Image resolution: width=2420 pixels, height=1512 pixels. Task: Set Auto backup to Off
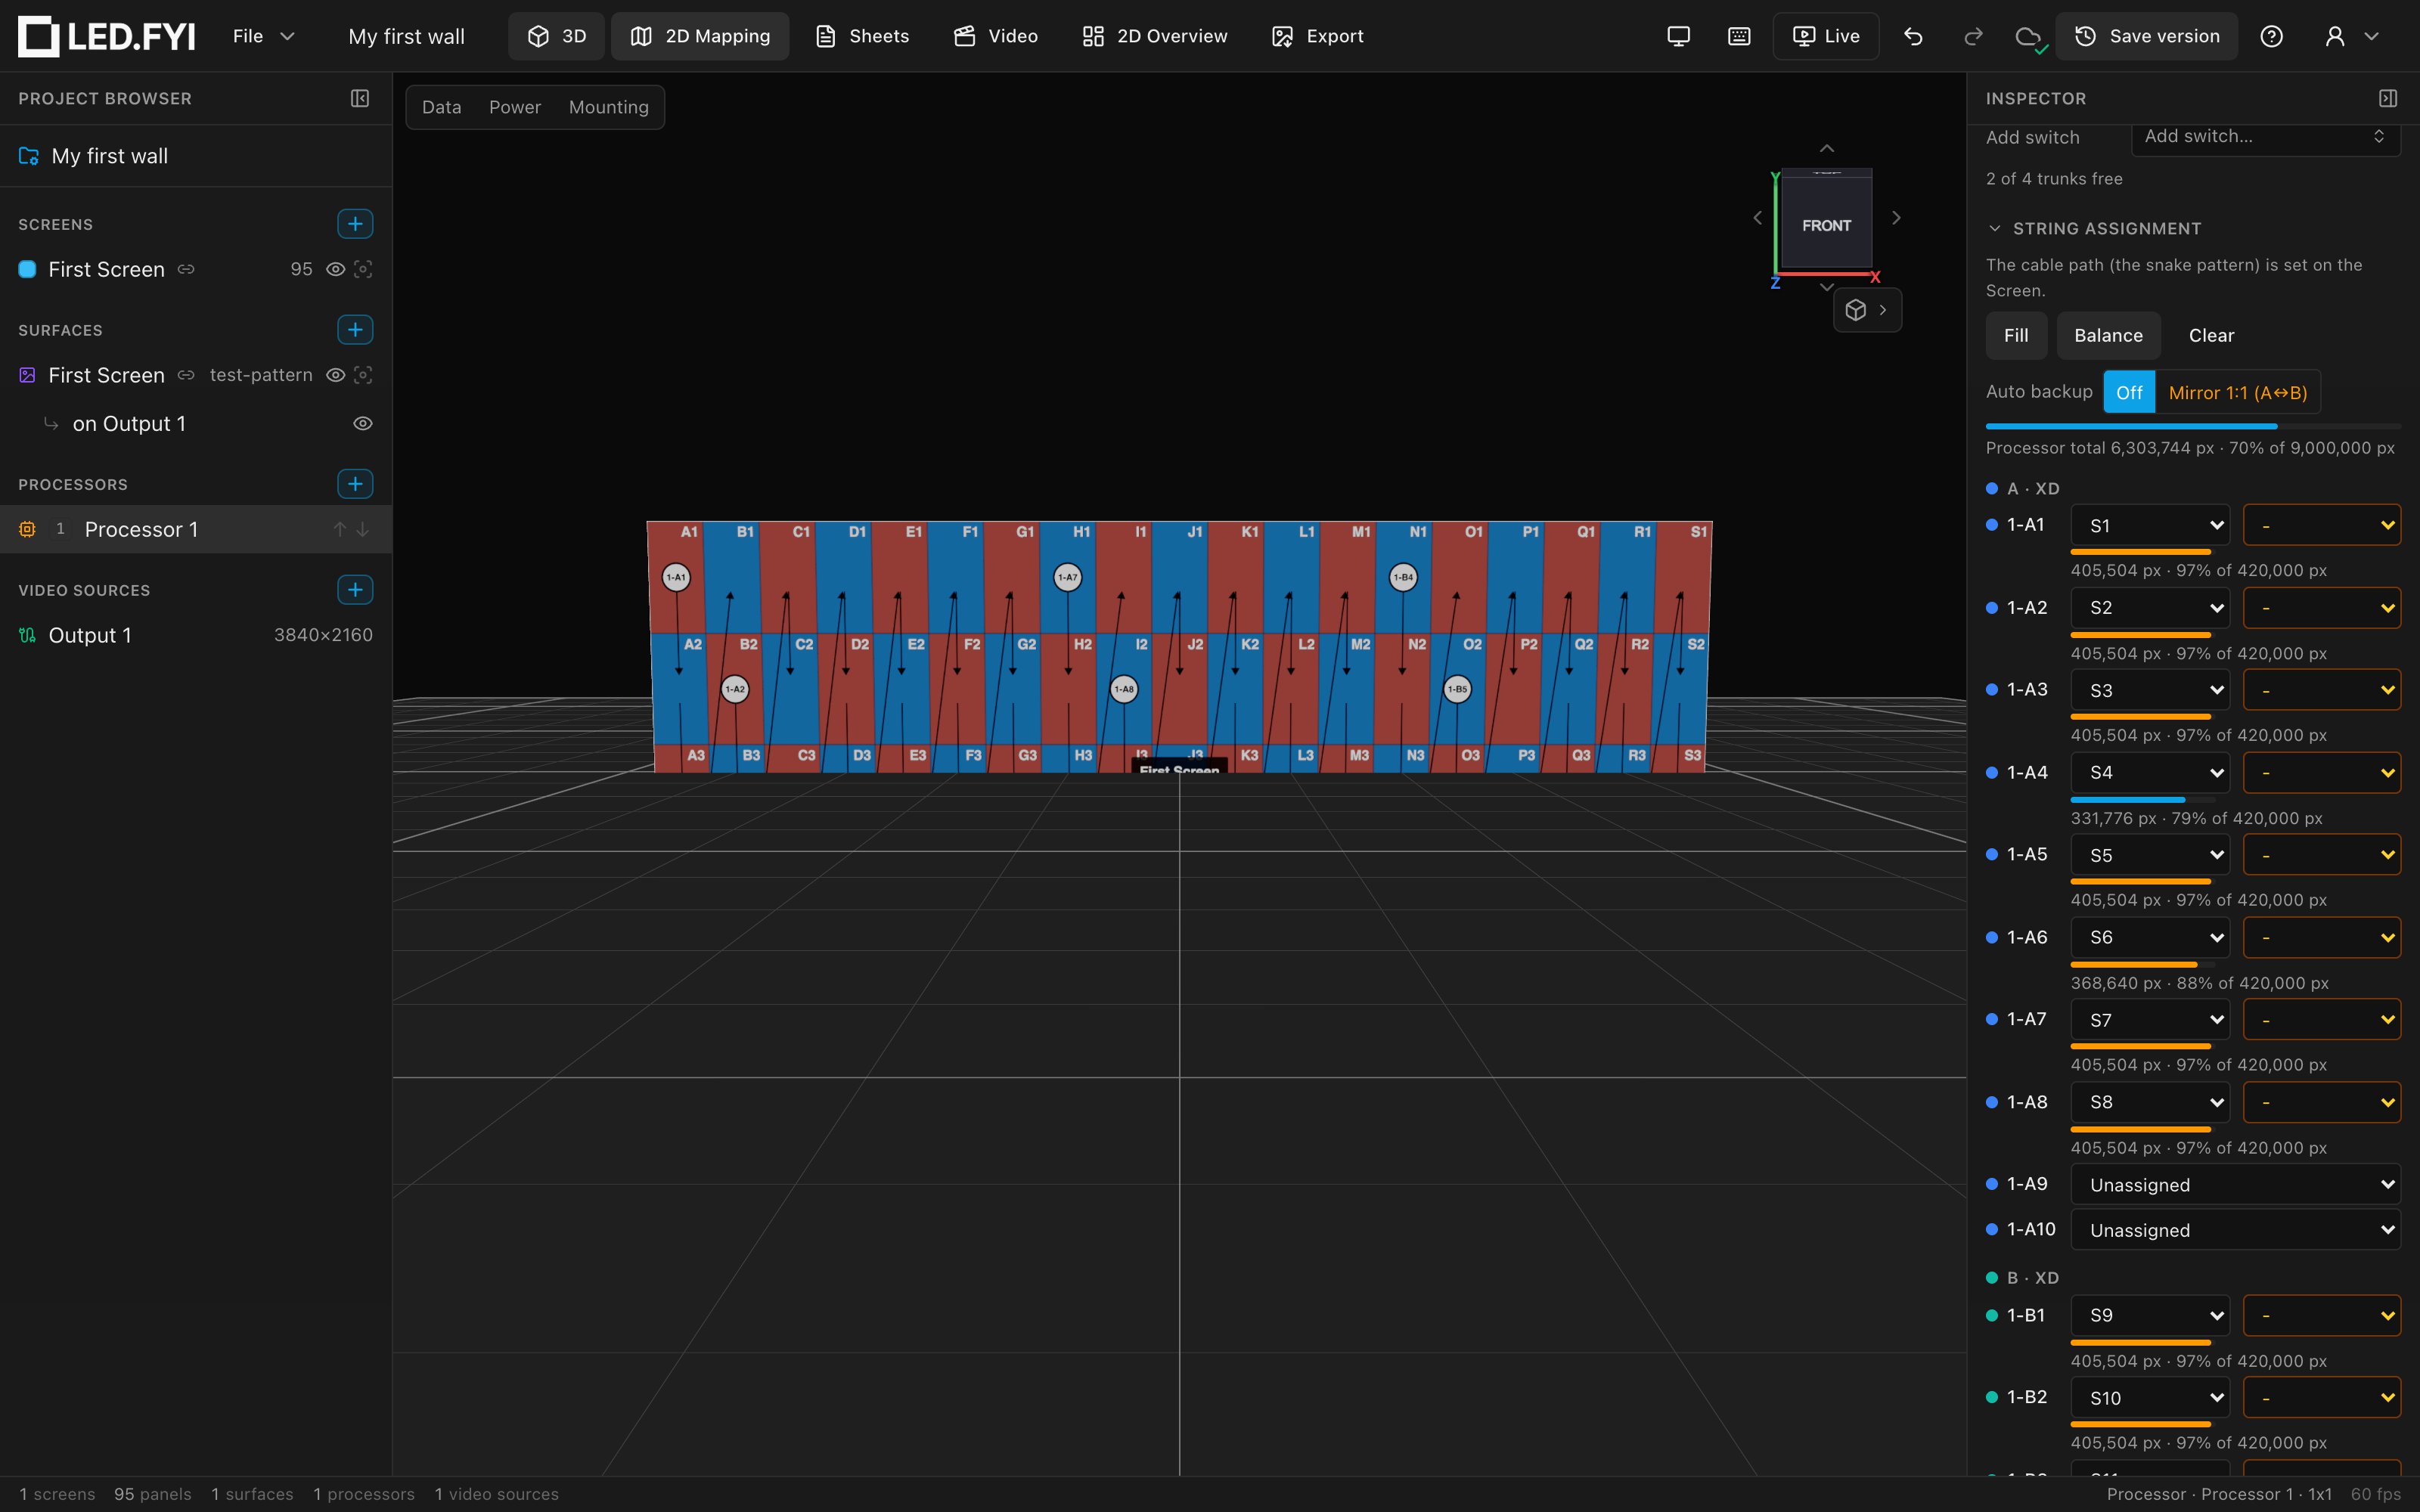(x=2129, y=392)
